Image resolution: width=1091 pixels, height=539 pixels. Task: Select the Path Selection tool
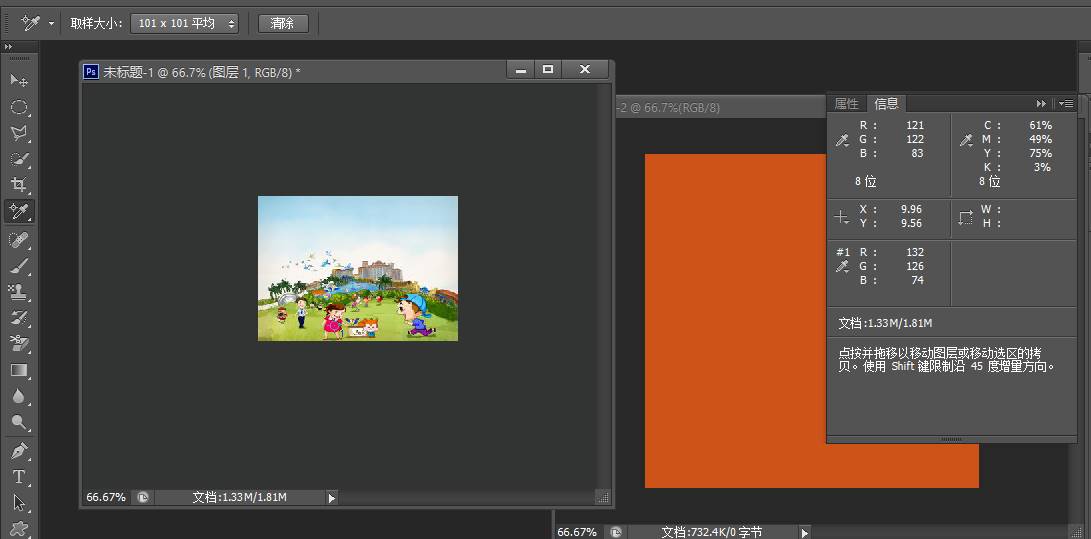pos(19,503)
